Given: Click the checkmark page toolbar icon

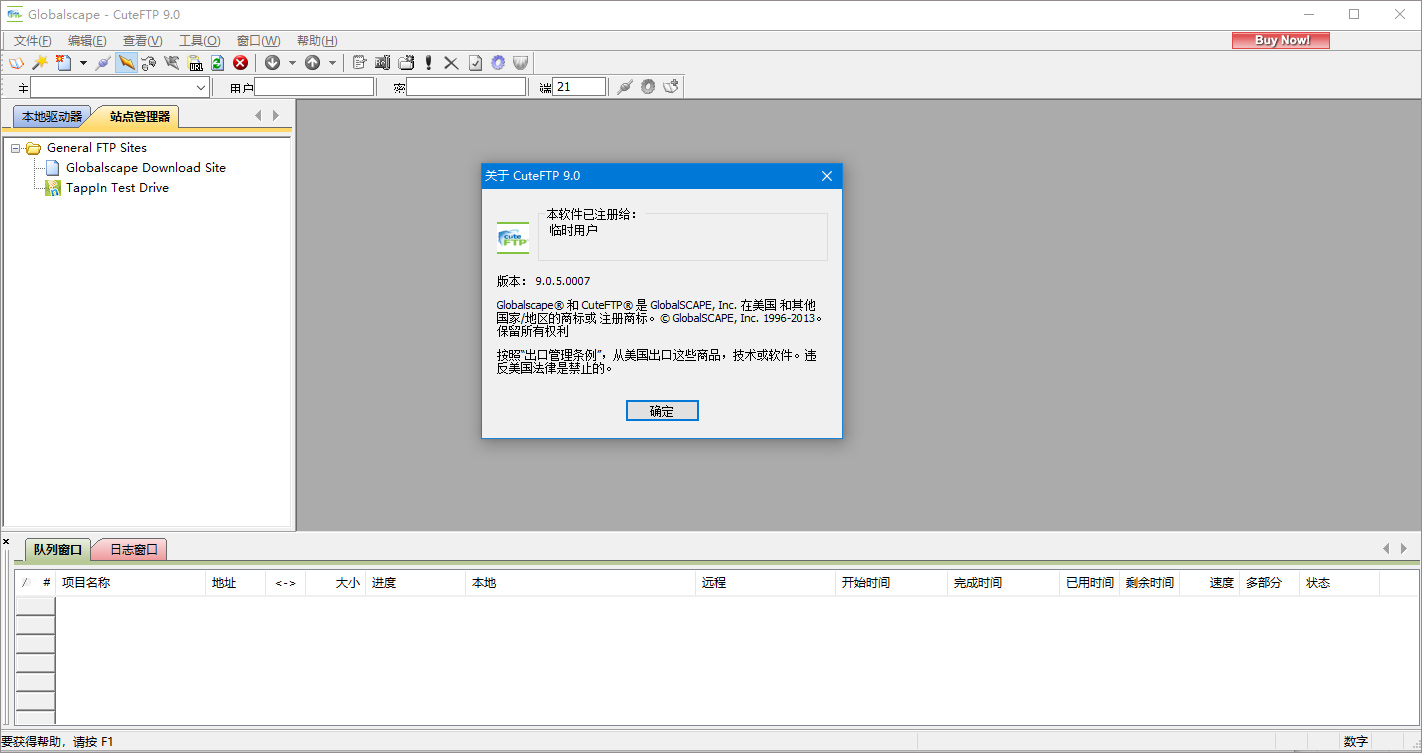Looking at the screenshot, I should point(475,63).
